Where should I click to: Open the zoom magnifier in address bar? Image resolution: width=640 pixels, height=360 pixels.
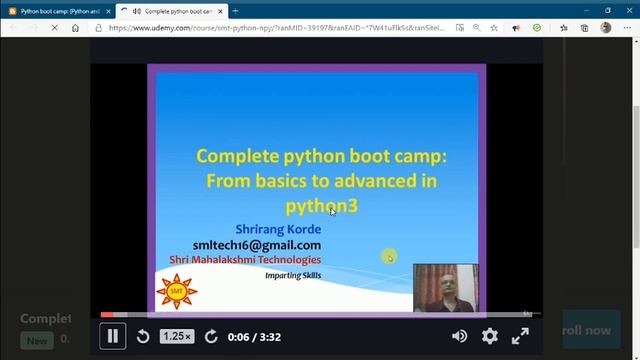coord(477,28)
